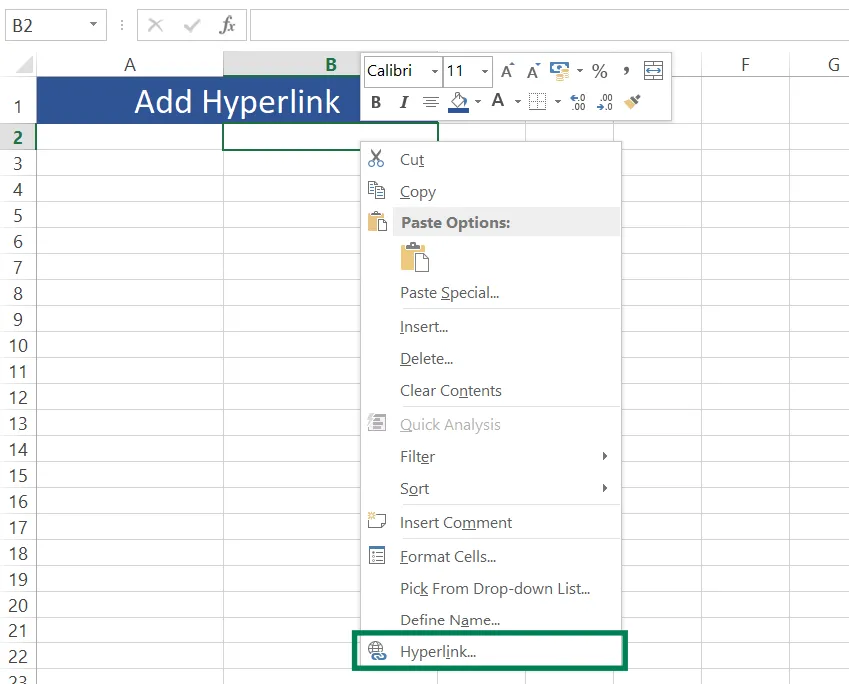Screen dimensions: 849x684
Task: Select row 18 header
Action: (x=18, y=553)
